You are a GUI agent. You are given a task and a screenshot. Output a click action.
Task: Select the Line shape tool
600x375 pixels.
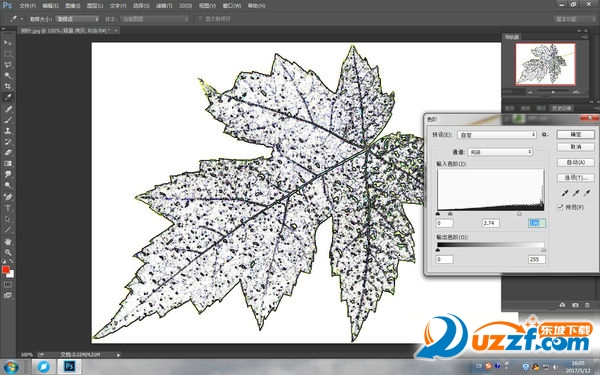[x=8, y=230]
